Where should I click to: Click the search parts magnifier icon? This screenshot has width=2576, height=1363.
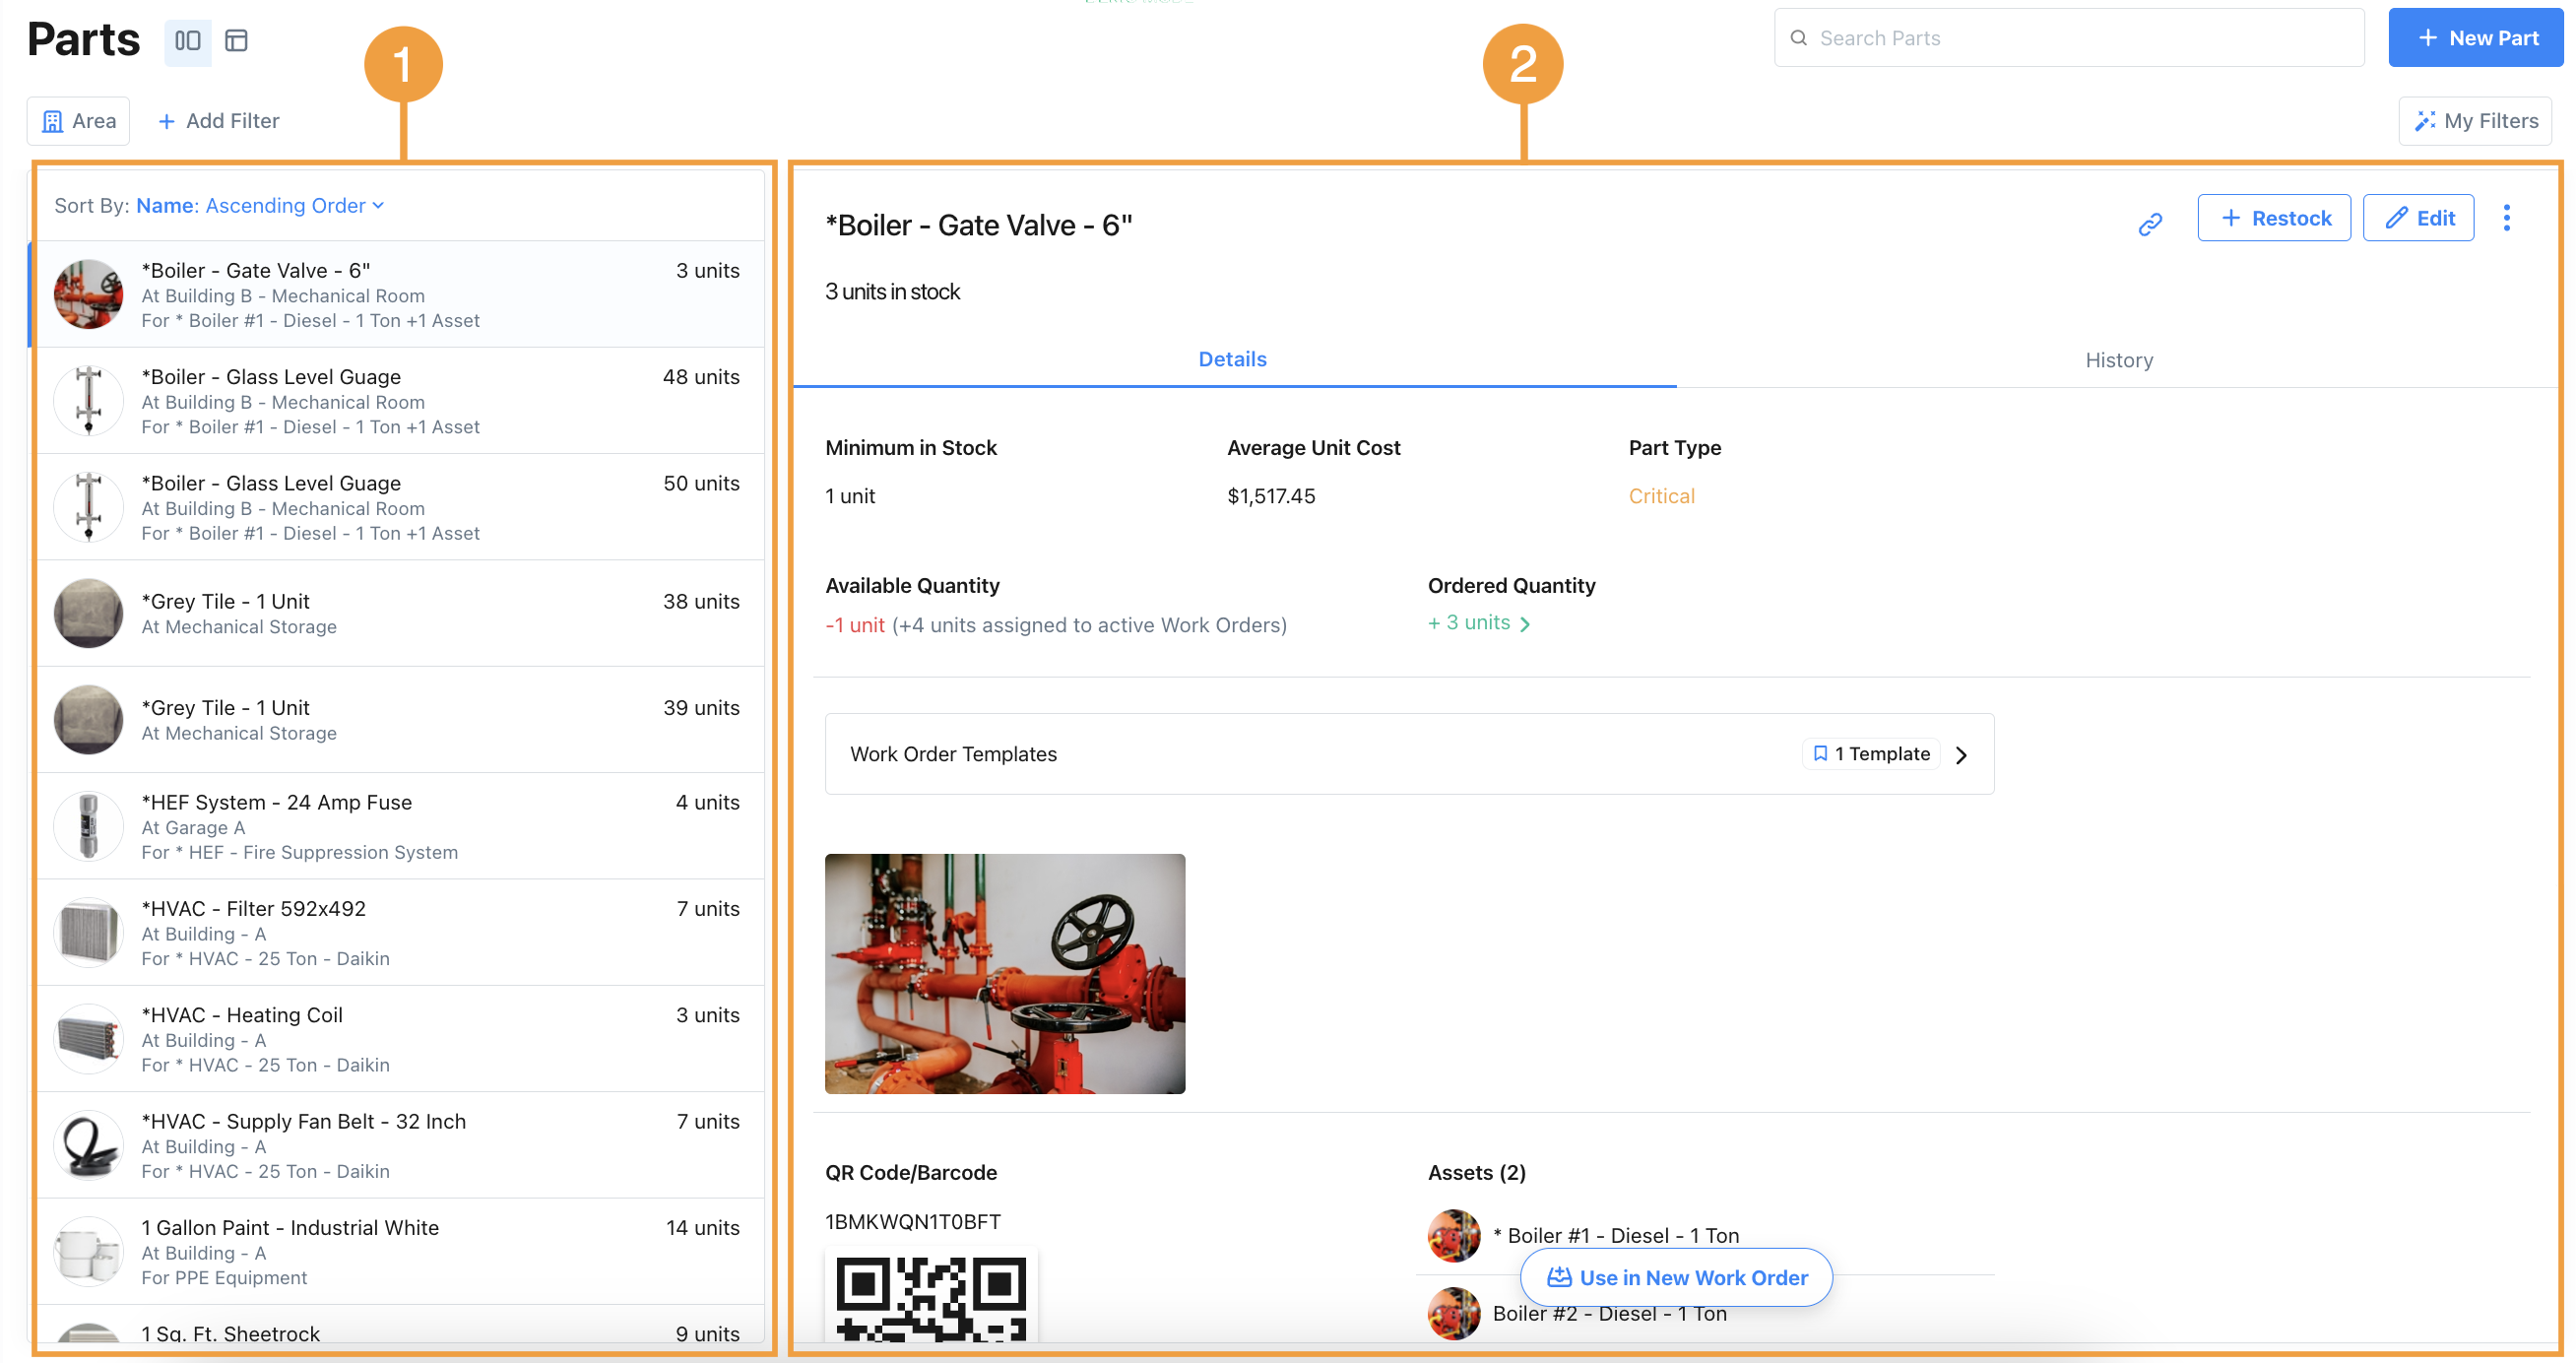1803,35
